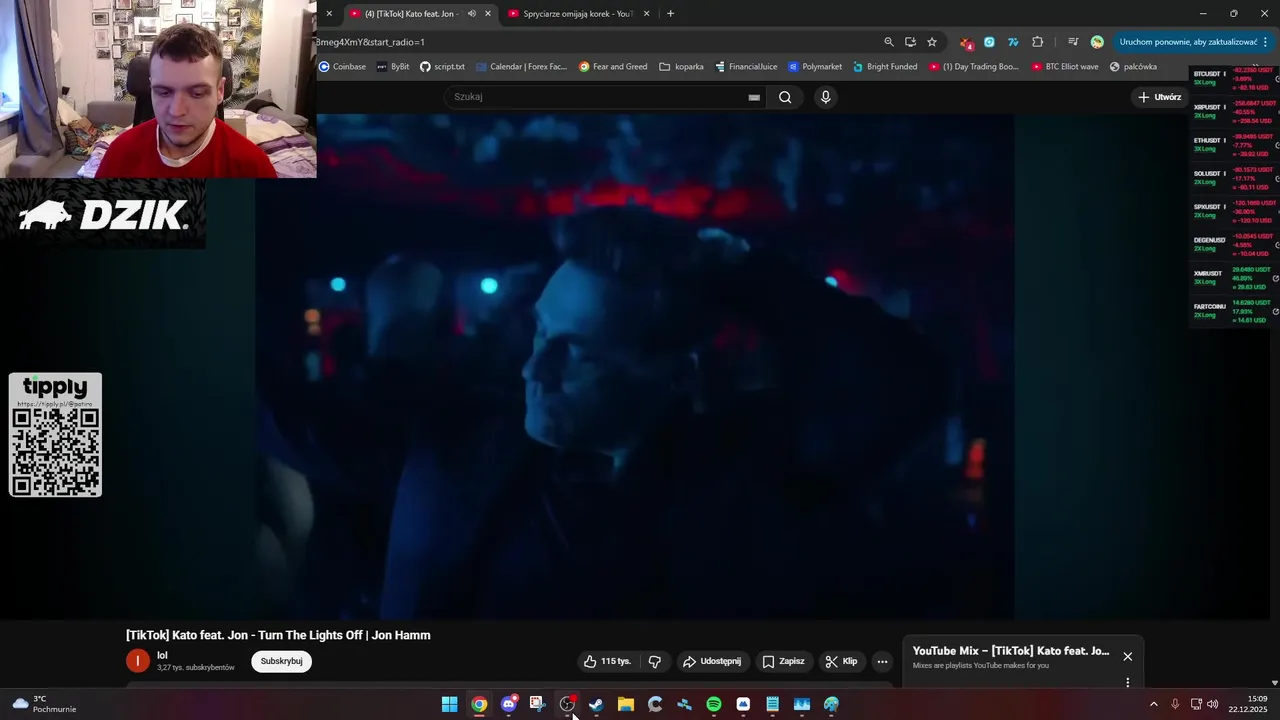Open the Chrome profile avatar
The height and width of the screenshot is (720, 1280).
point(1097,42)
